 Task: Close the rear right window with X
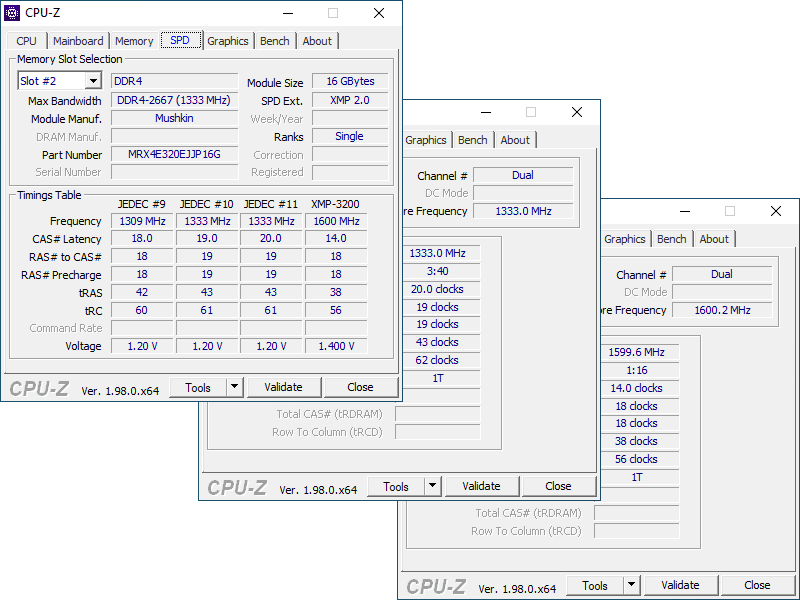(776, 211)
